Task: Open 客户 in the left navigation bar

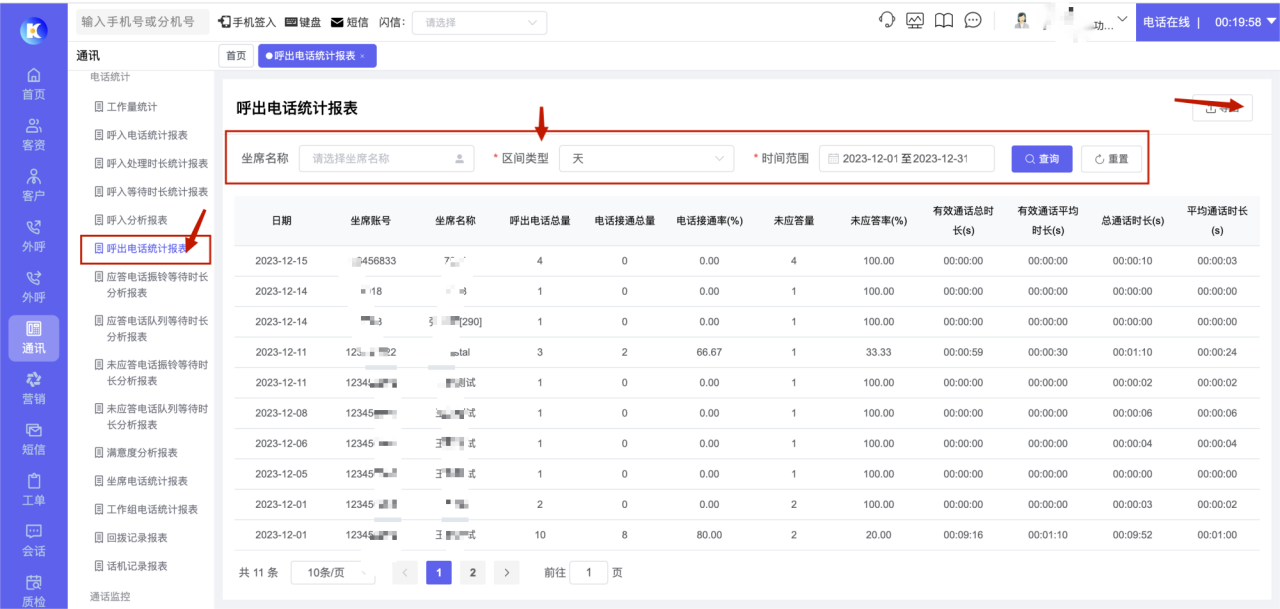Action: tap(33, 185)
